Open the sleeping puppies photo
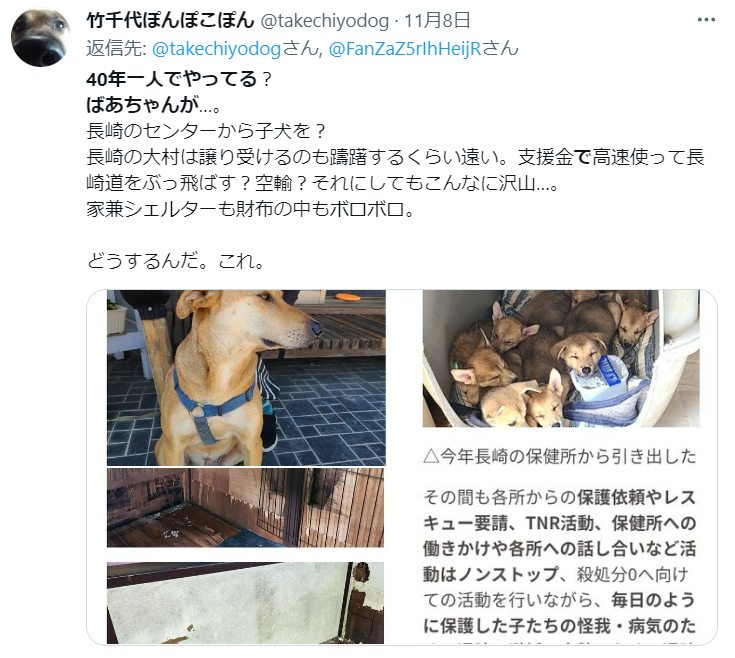 (561, 359)
